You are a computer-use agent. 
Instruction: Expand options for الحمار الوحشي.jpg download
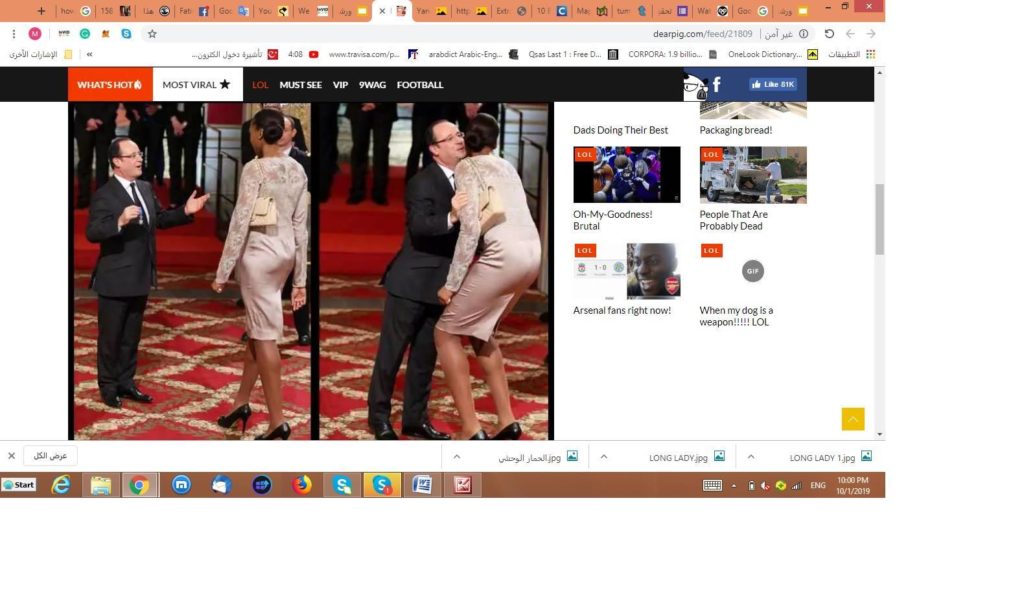[456, 456]
